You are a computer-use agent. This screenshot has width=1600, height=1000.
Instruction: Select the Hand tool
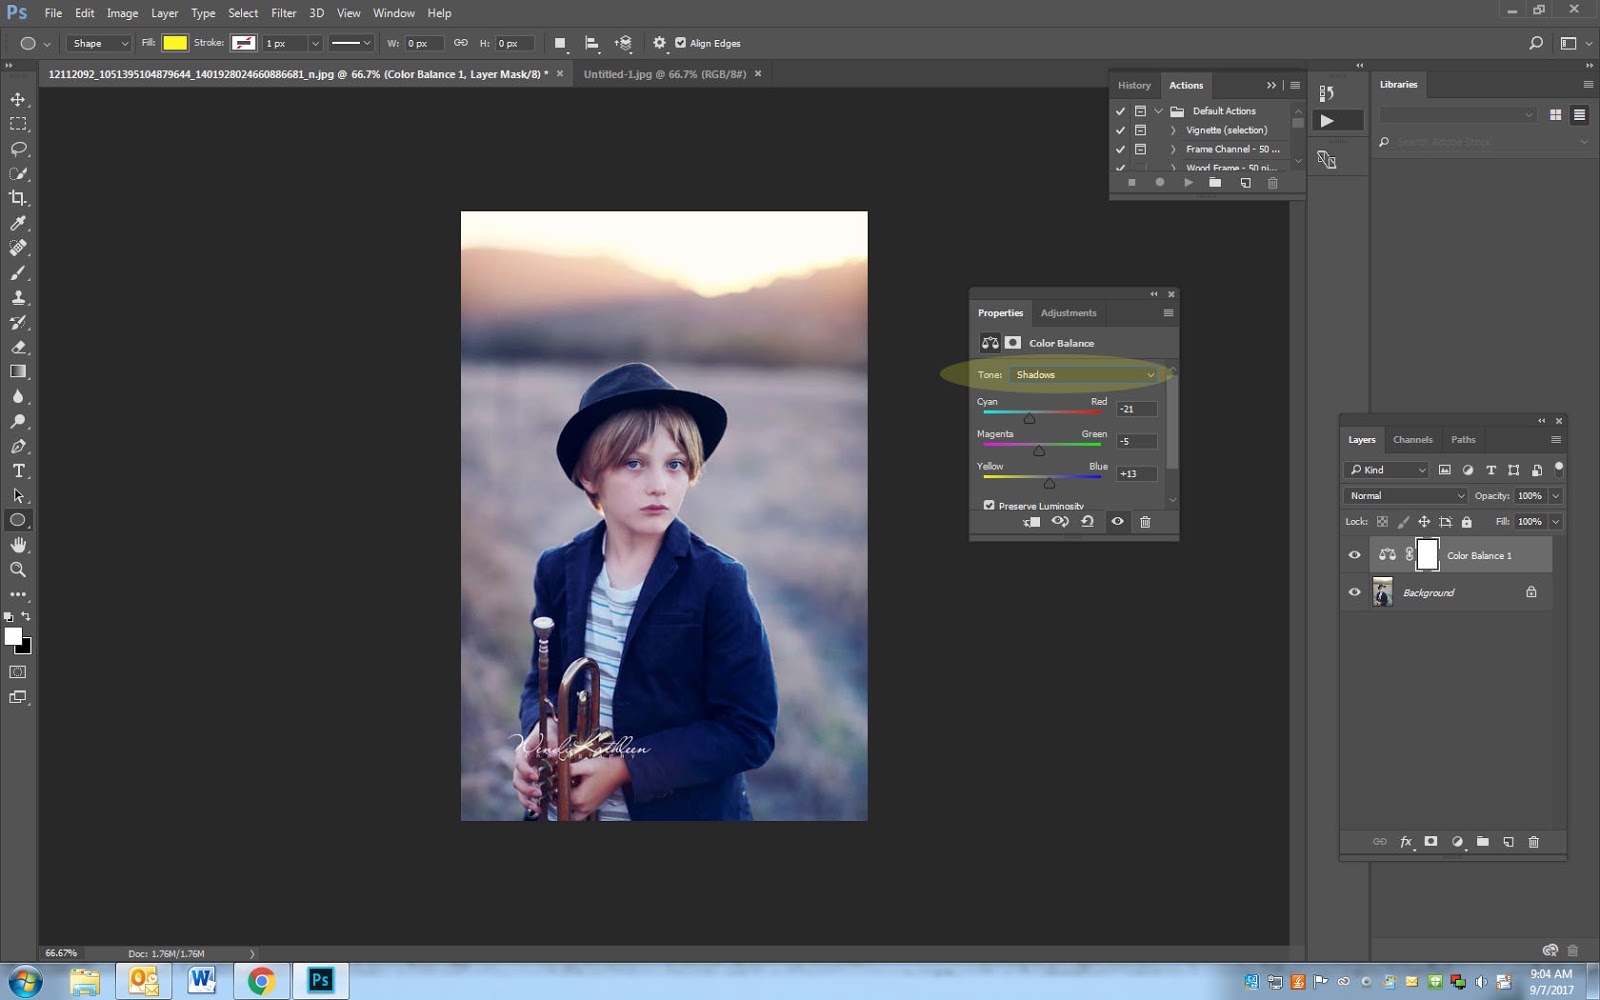click(x=18, y=545)
